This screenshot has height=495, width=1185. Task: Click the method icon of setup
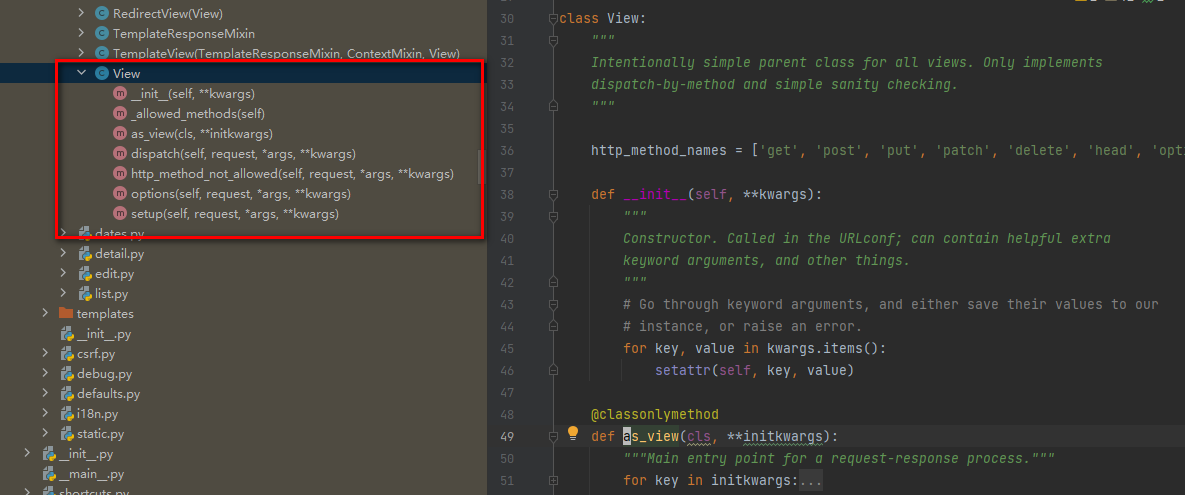[x=119, y=214]
